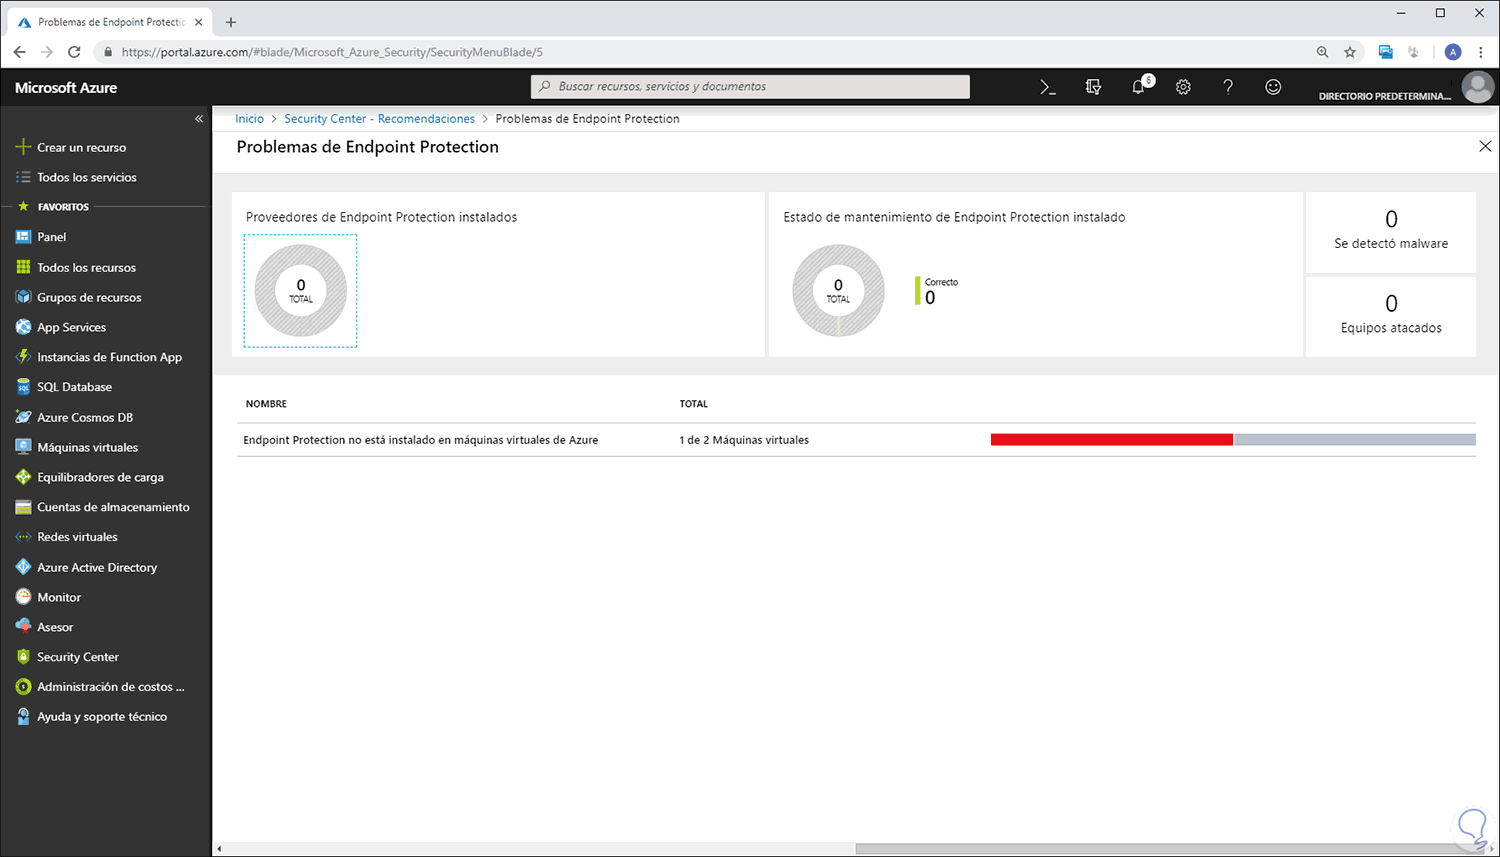This screenshot has width=1500, height=857.
Task: Click the Máquinas virtuales monitor icon
Action: 23,447
